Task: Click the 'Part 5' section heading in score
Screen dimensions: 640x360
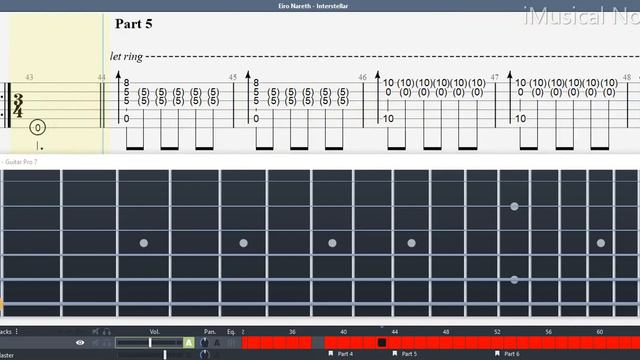Action: click(133, 24)
